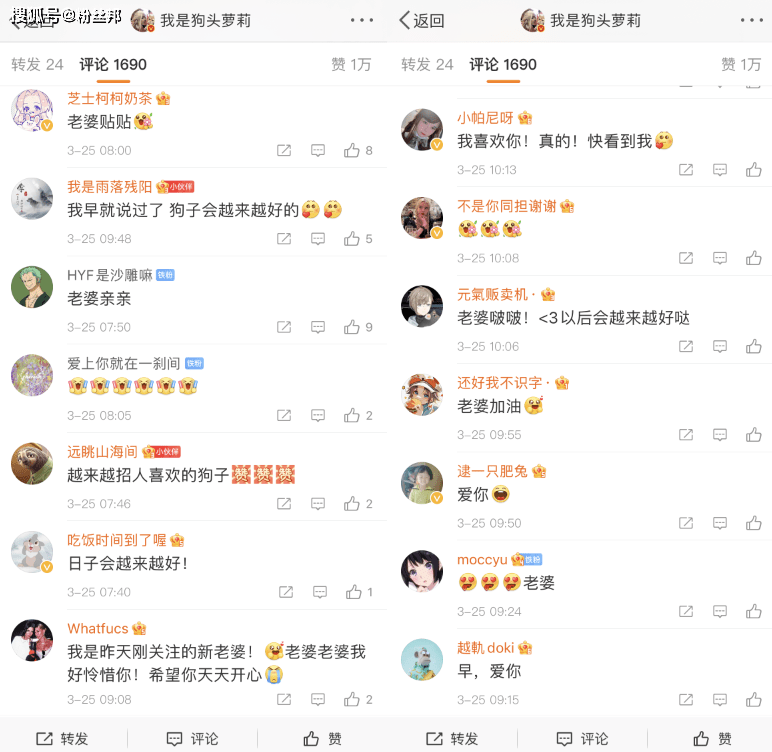
Task: Reply to the comment by 远眺山海间
Action: (x=318, y=504)
